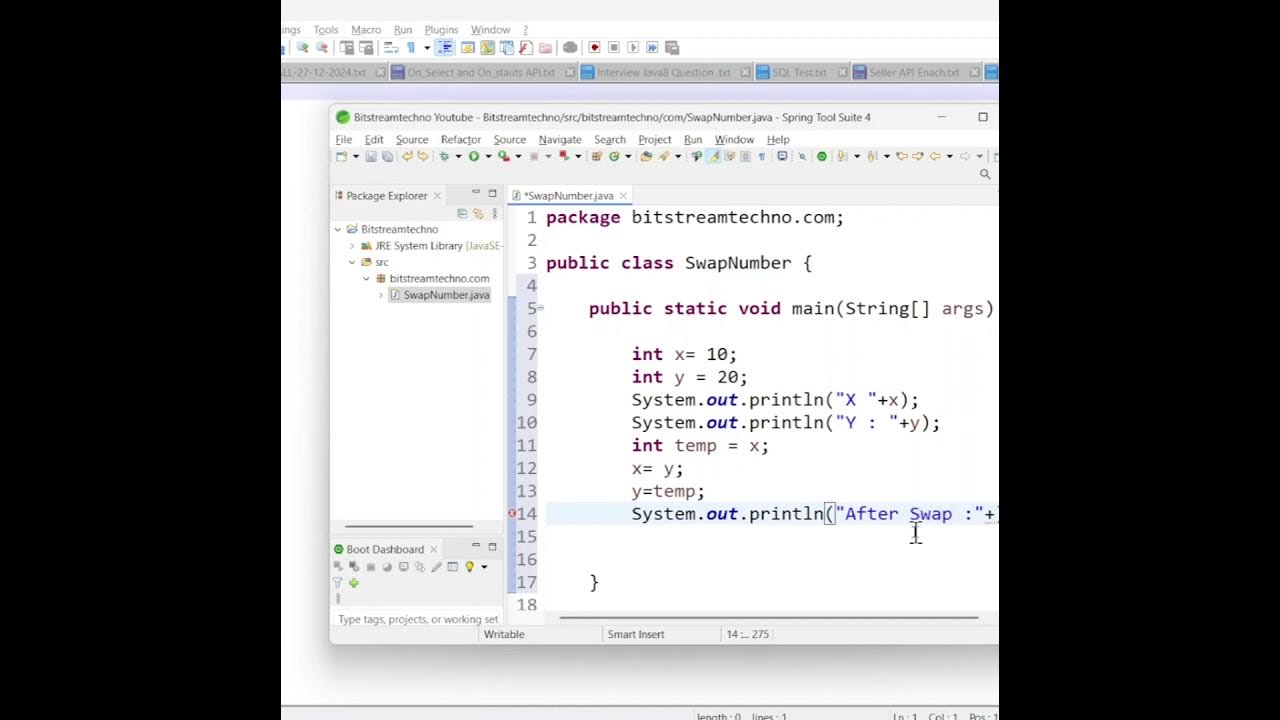The height and width of the screenshot is (720, 1280).
Task: Minimize the Package Explorer panel
Action: [x=476, y=193]
